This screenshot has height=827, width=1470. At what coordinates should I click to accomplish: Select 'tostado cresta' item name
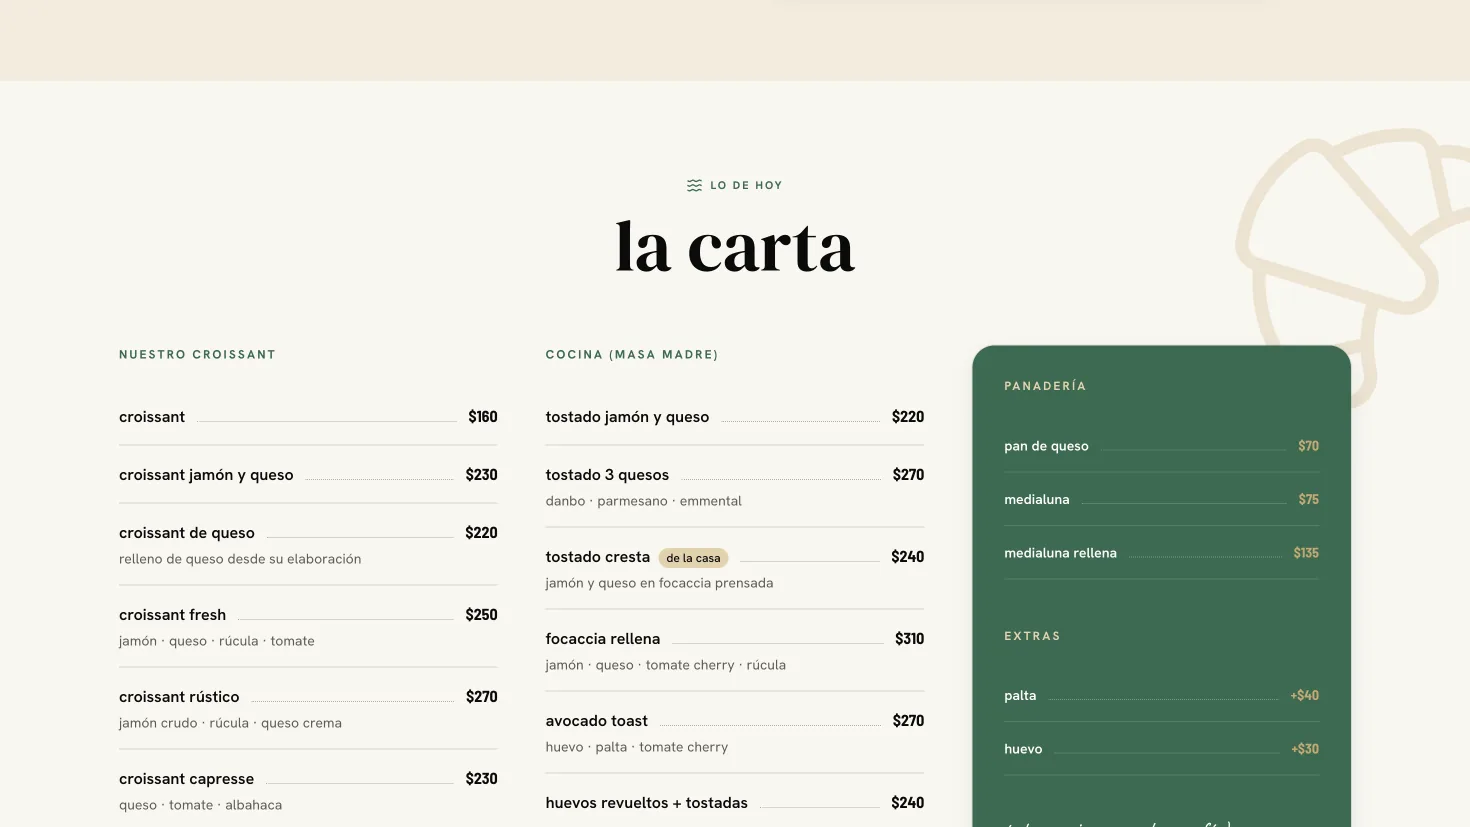(598, 557)
